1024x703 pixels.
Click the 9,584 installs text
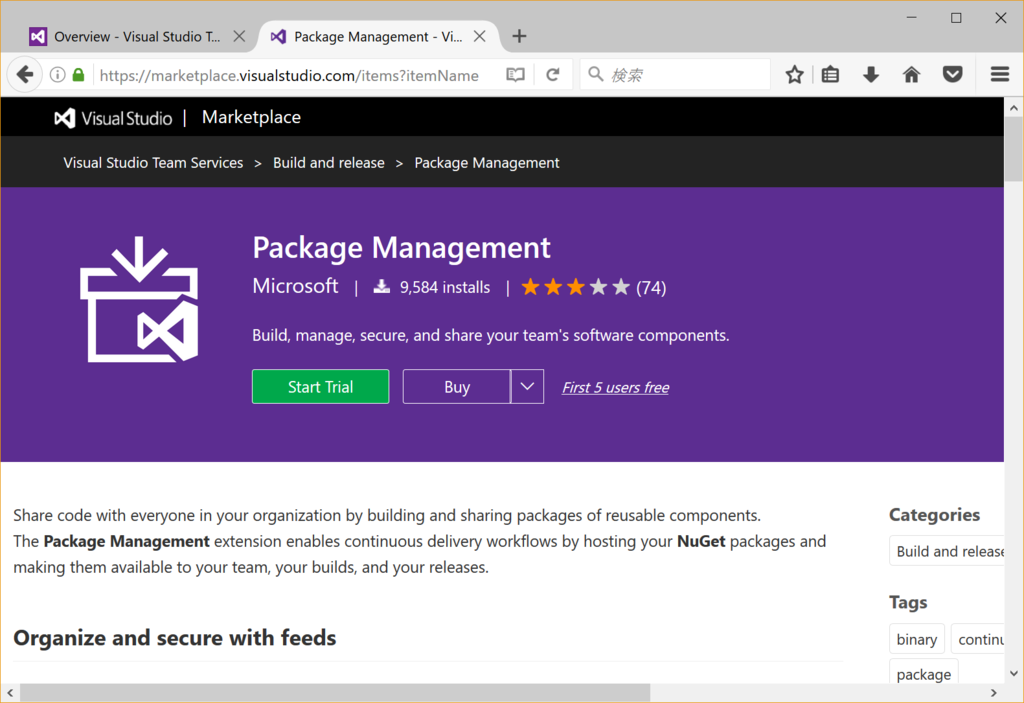(x=445, y=287)
